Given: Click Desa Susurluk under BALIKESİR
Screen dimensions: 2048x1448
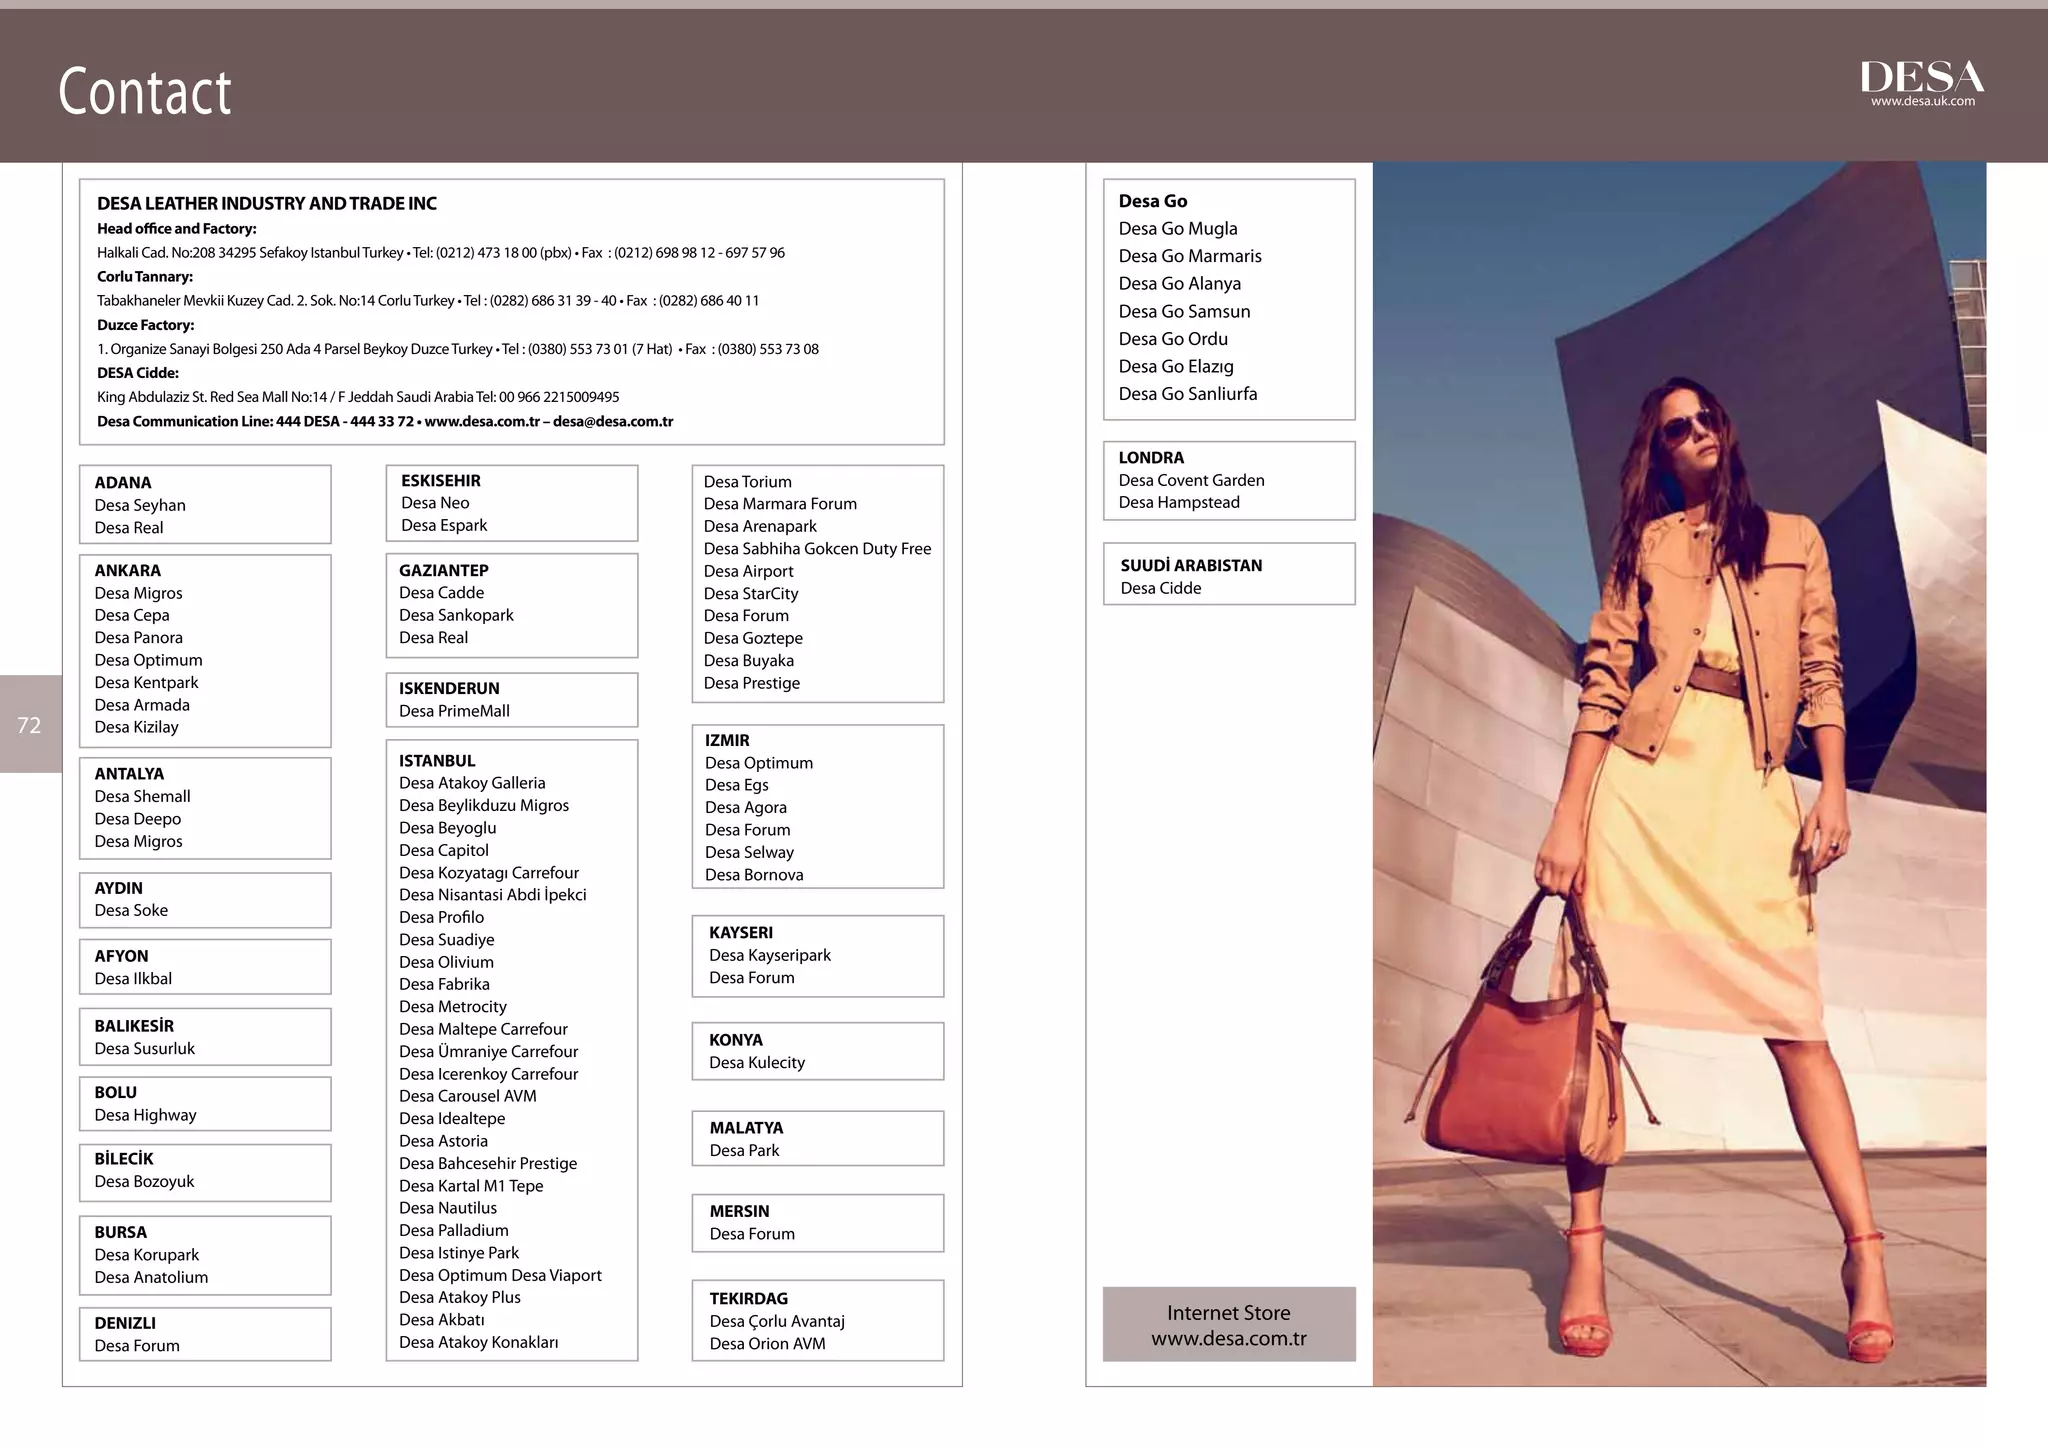Looking at the screenshot, I should pos(145,1048).
